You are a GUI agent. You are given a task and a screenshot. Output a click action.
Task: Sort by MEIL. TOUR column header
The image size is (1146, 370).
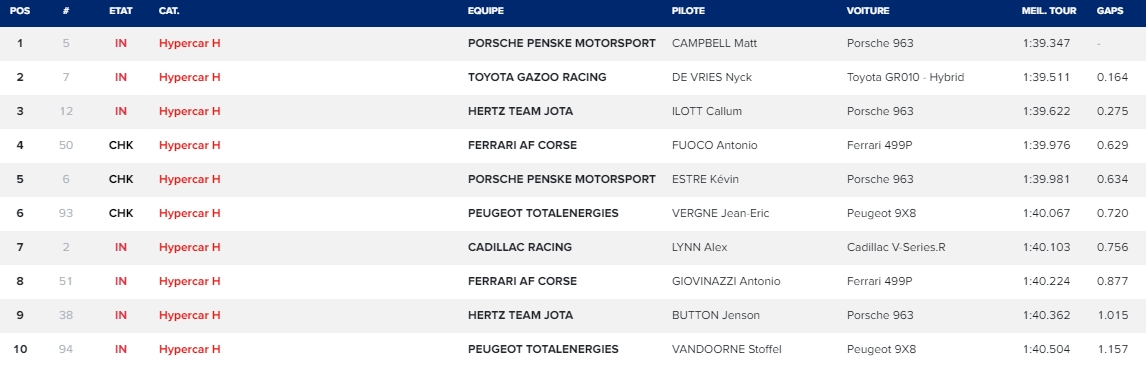pos(1049,11)
